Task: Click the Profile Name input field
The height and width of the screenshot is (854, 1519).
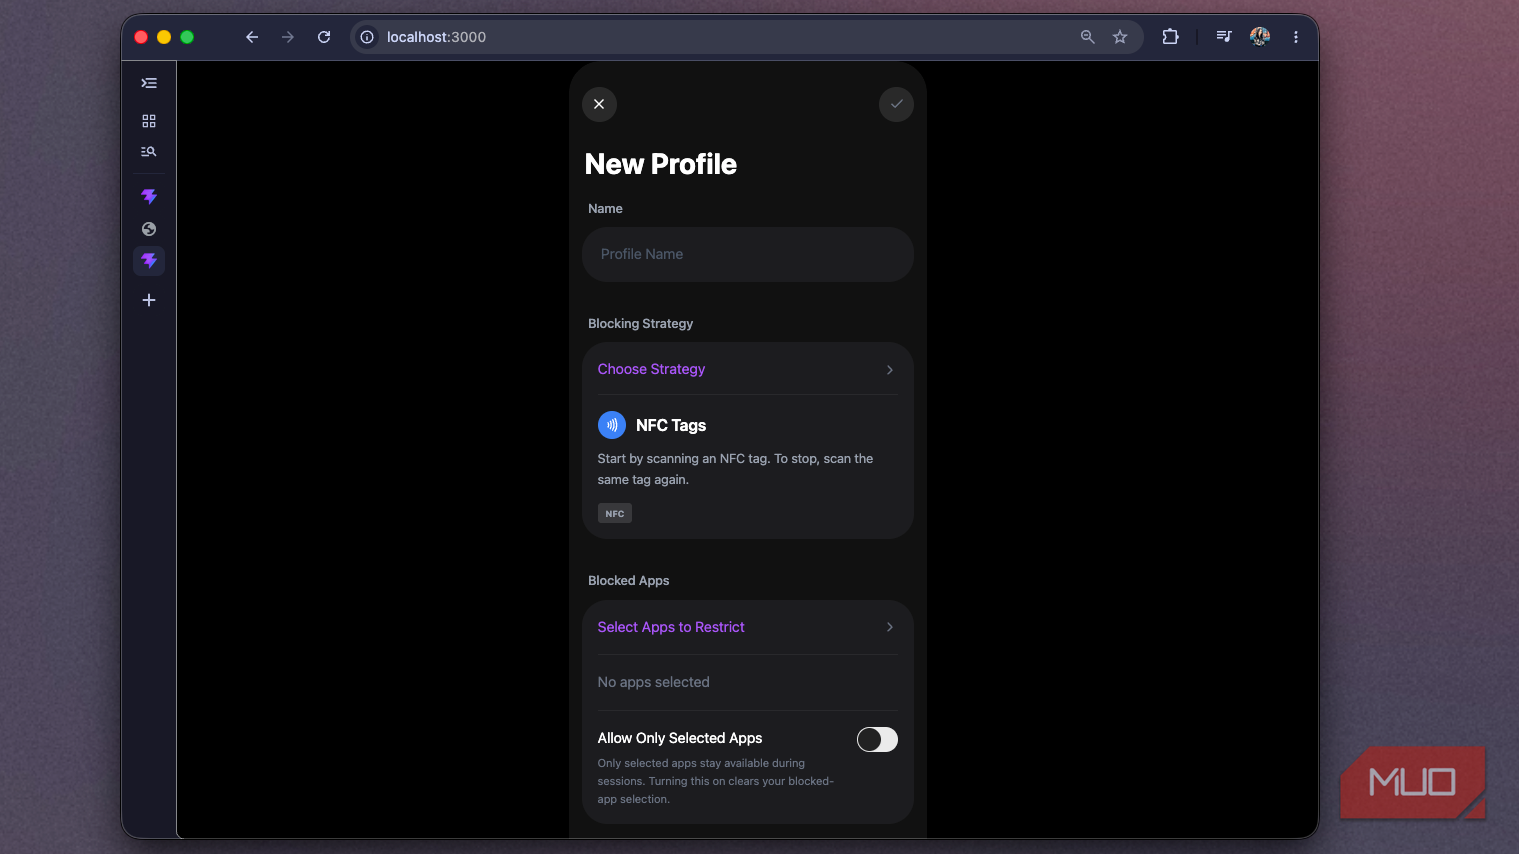Action: (x=748, y=254)
